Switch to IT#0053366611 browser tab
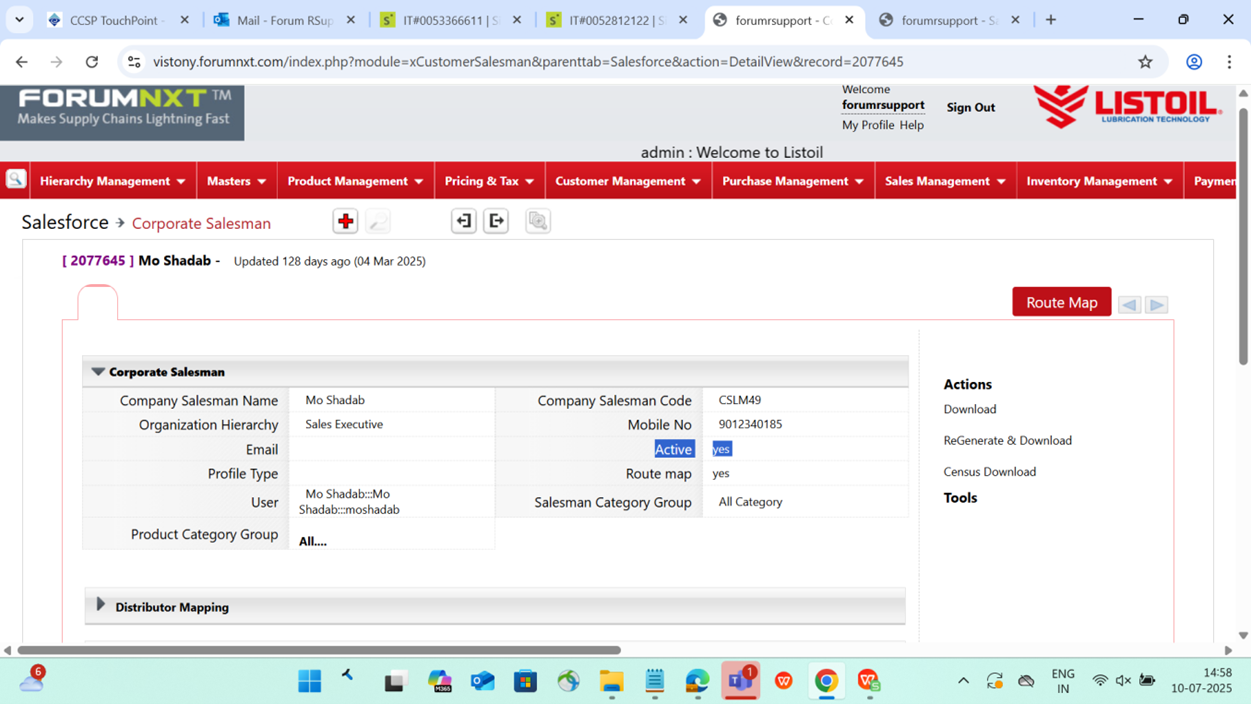 pyautogui.click(x=450, y=20)
